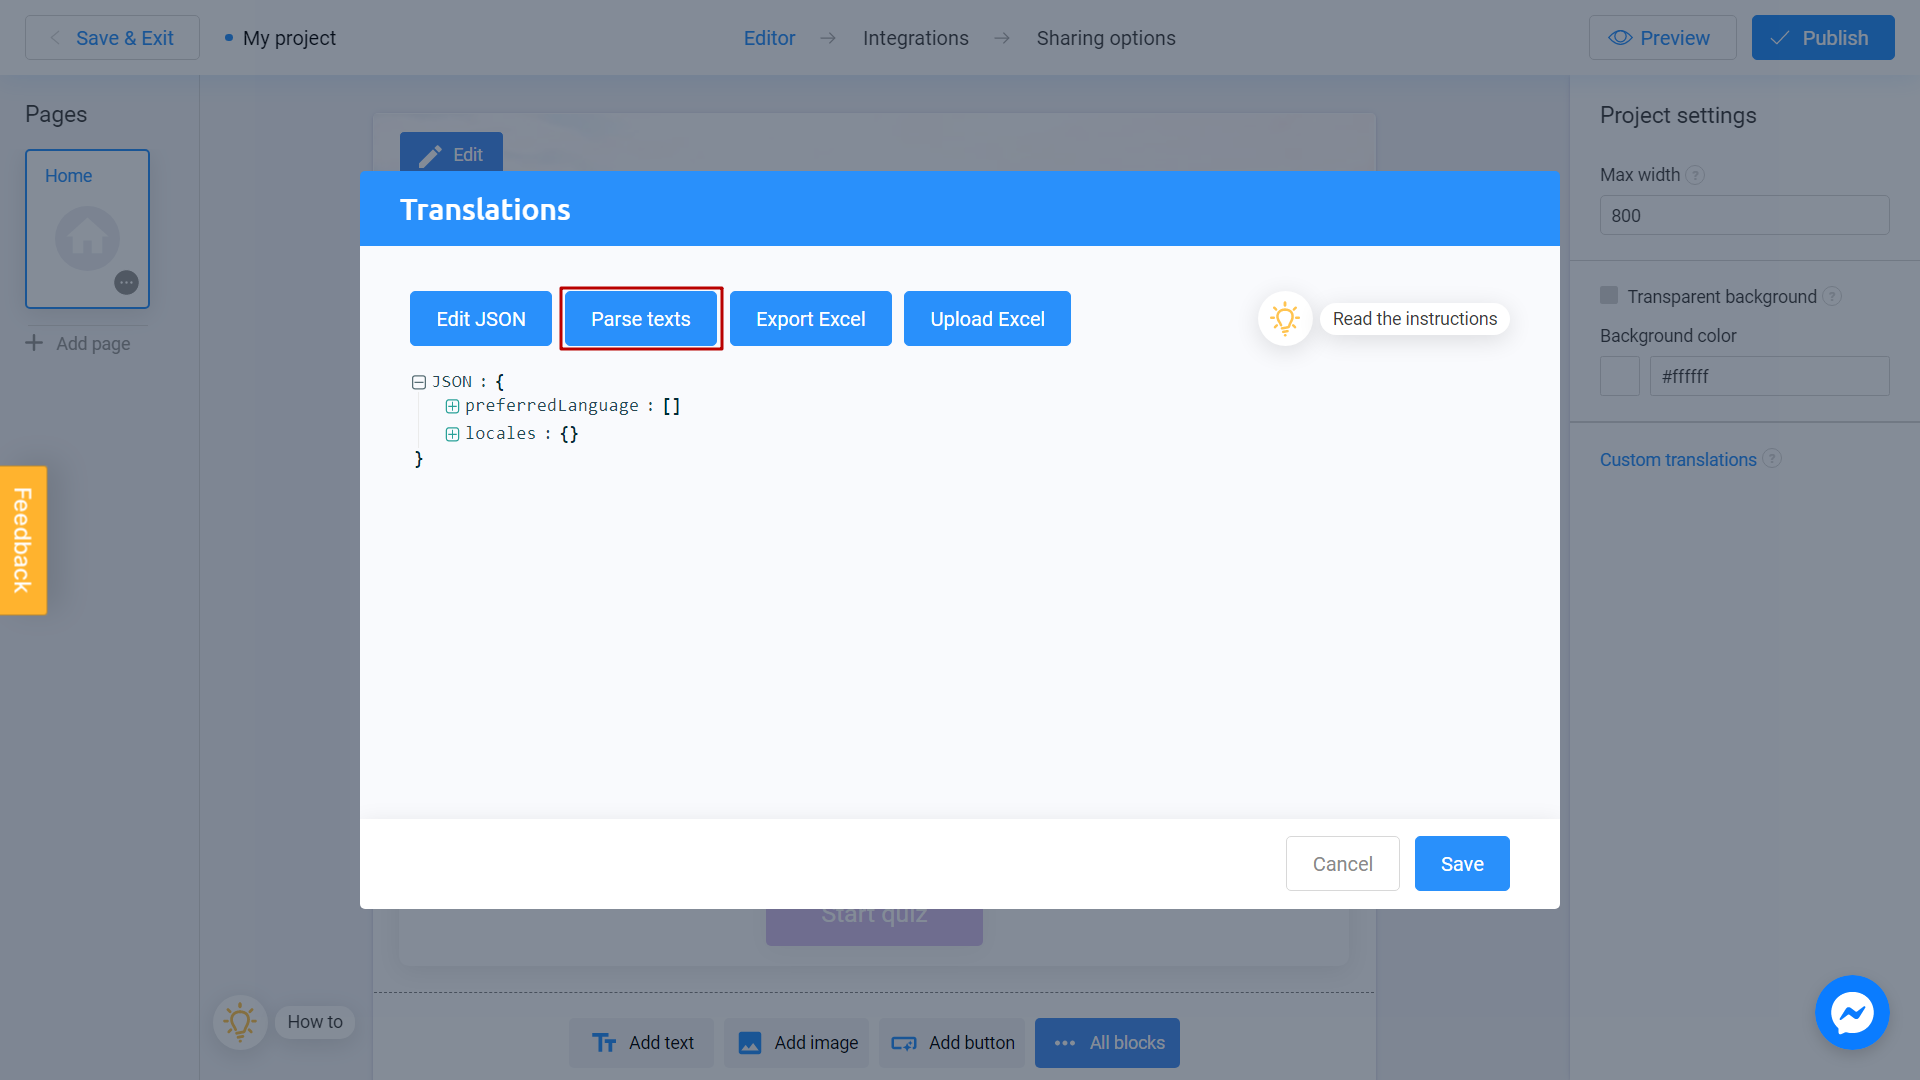Click Add image button

[x=796, y=1043]
